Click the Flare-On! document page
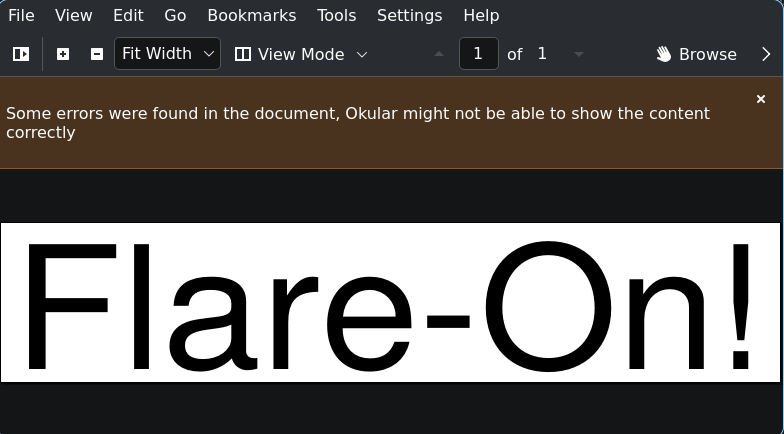Viewport: 784px width, 434px height. click(390, 302)
